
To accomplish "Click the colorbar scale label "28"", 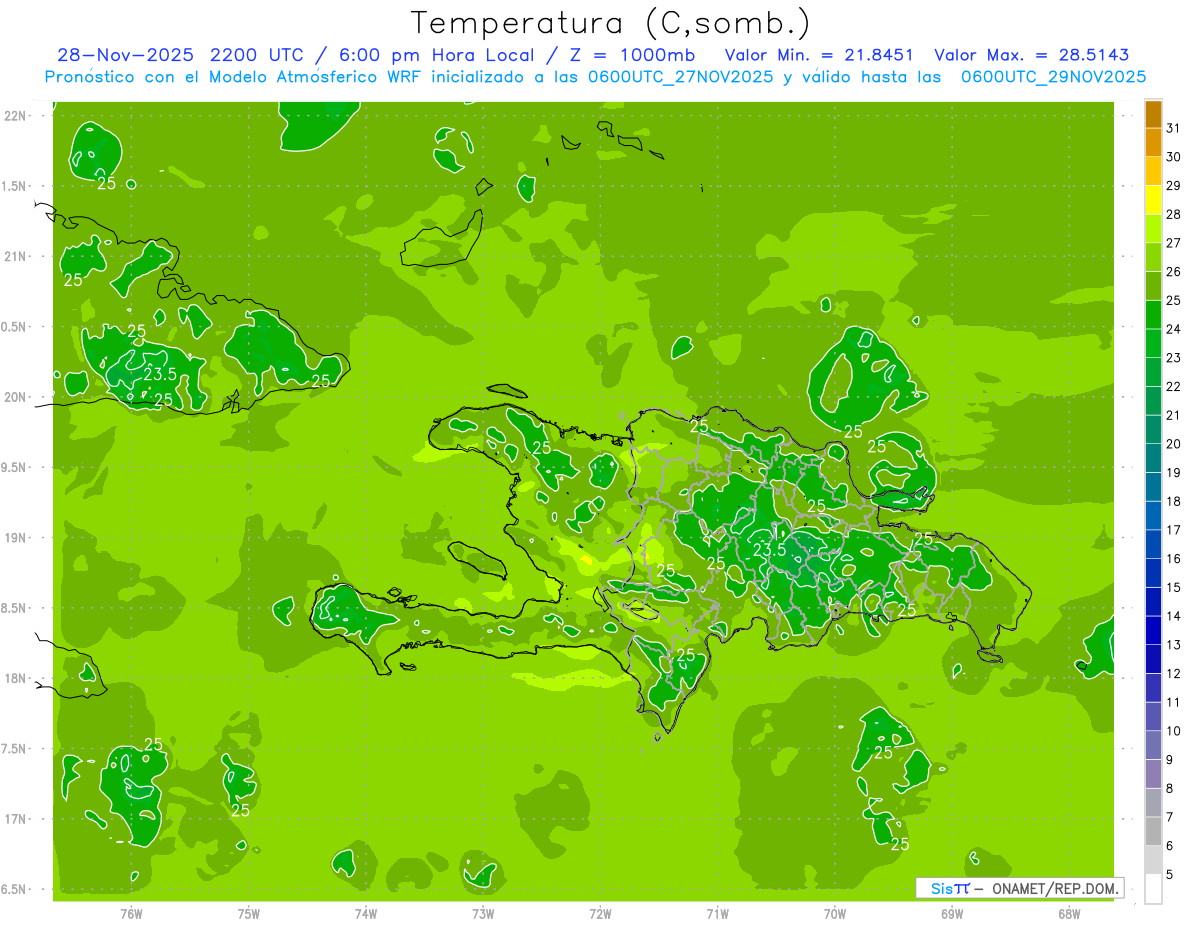I will coord(1174,214).
